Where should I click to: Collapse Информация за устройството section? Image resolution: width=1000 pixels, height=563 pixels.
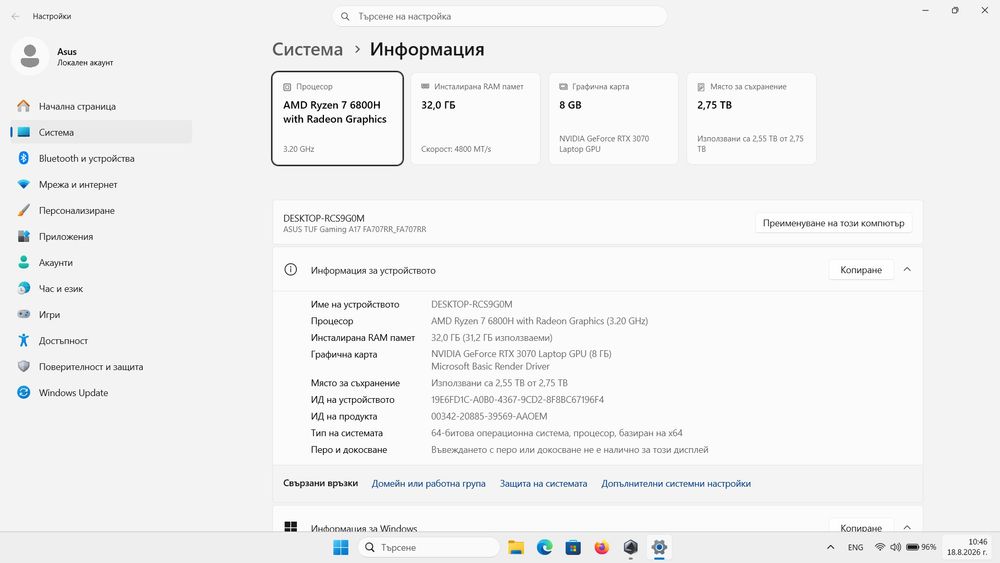(x=907, y=270)
